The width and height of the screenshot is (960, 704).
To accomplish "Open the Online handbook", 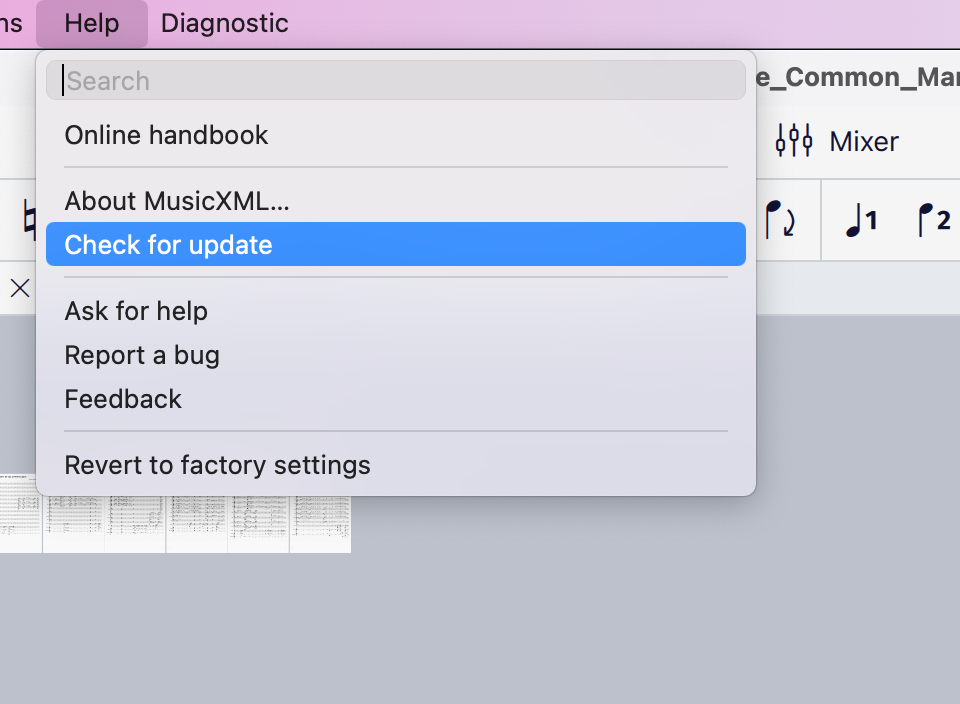I will point(166,134).
